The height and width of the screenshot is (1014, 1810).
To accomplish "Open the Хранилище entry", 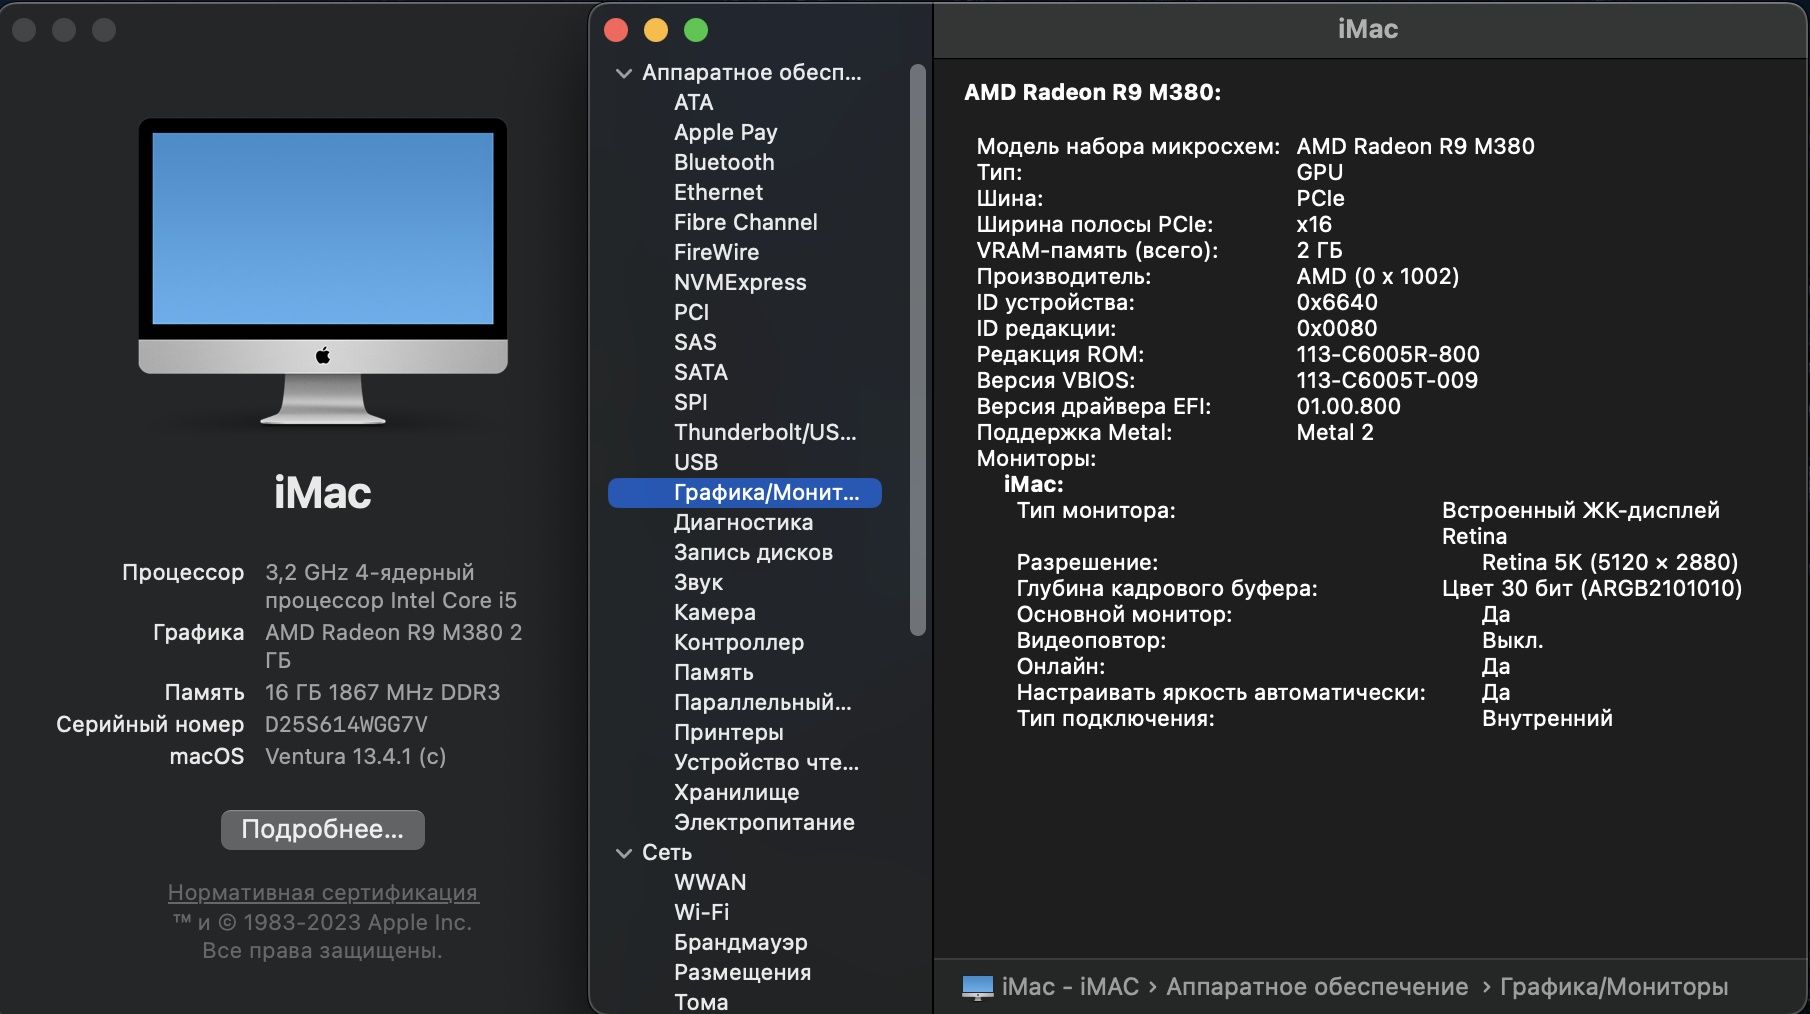I will pyautogui.click(x=736, y=792).
